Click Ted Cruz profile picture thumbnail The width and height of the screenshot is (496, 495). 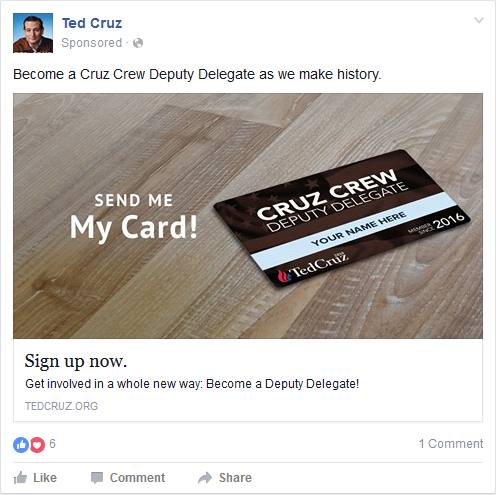pos(33,33)
